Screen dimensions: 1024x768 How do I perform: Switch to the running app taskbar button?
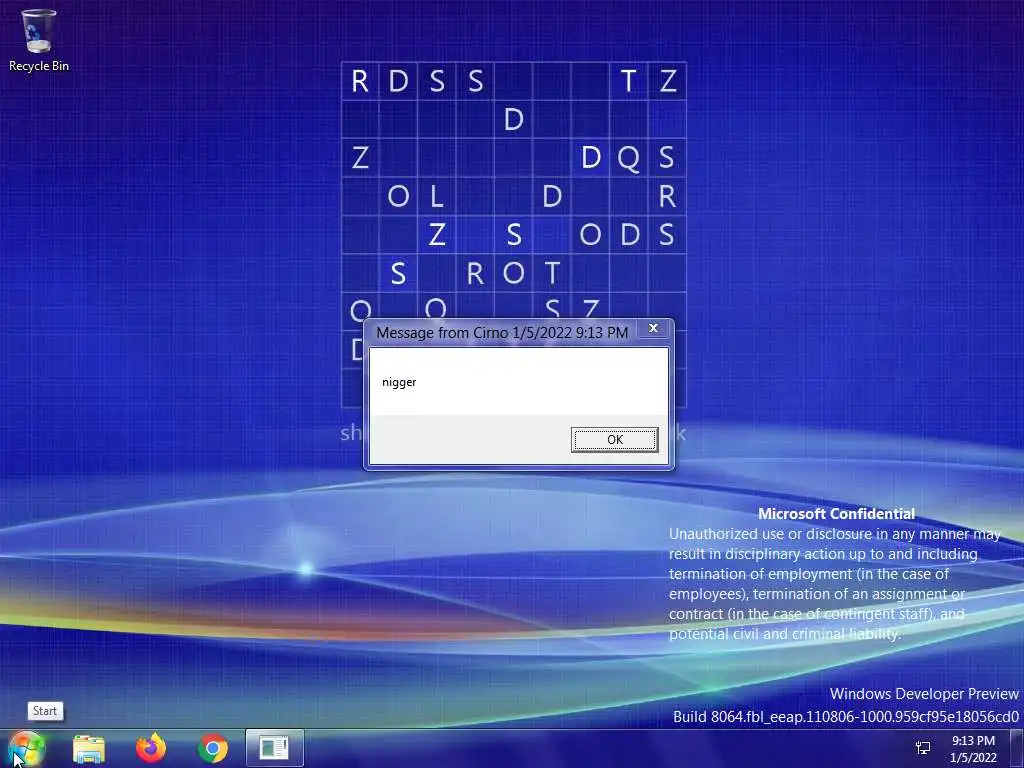(x=275, y=748)
